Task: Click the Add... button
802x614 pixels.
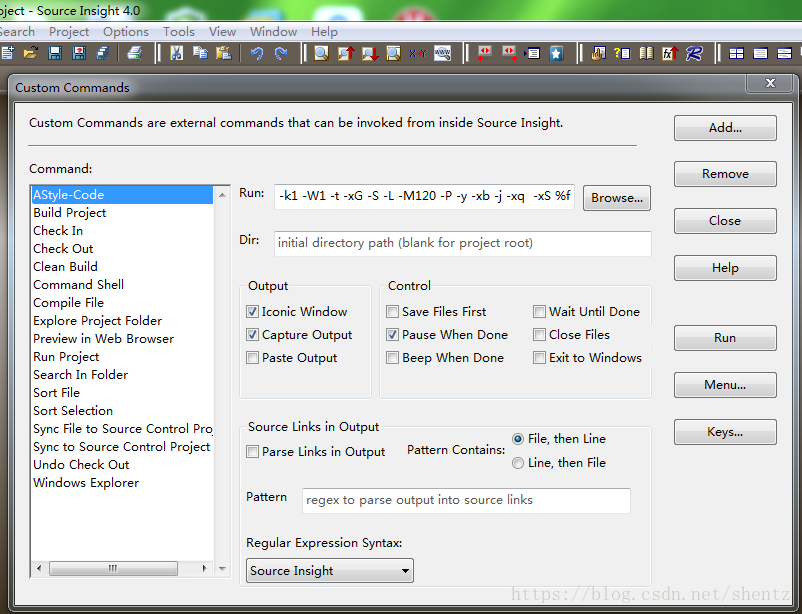Action: click(x=725, y=128)
